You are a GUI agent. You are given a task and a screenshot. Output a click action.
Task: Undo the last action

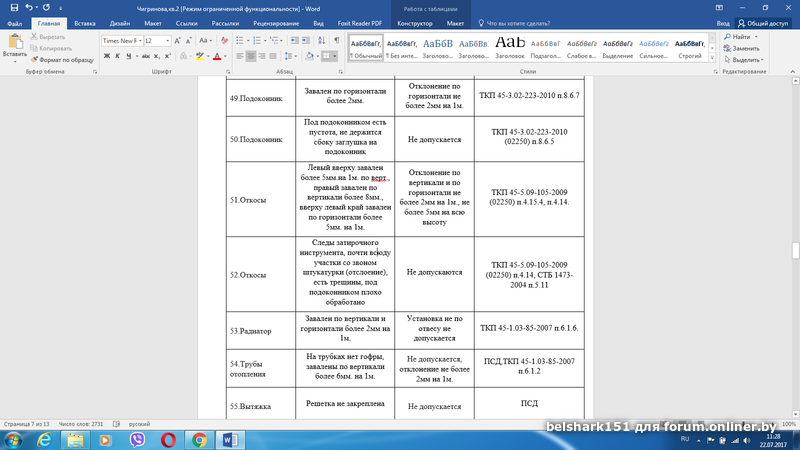click(x=29, y=8)
